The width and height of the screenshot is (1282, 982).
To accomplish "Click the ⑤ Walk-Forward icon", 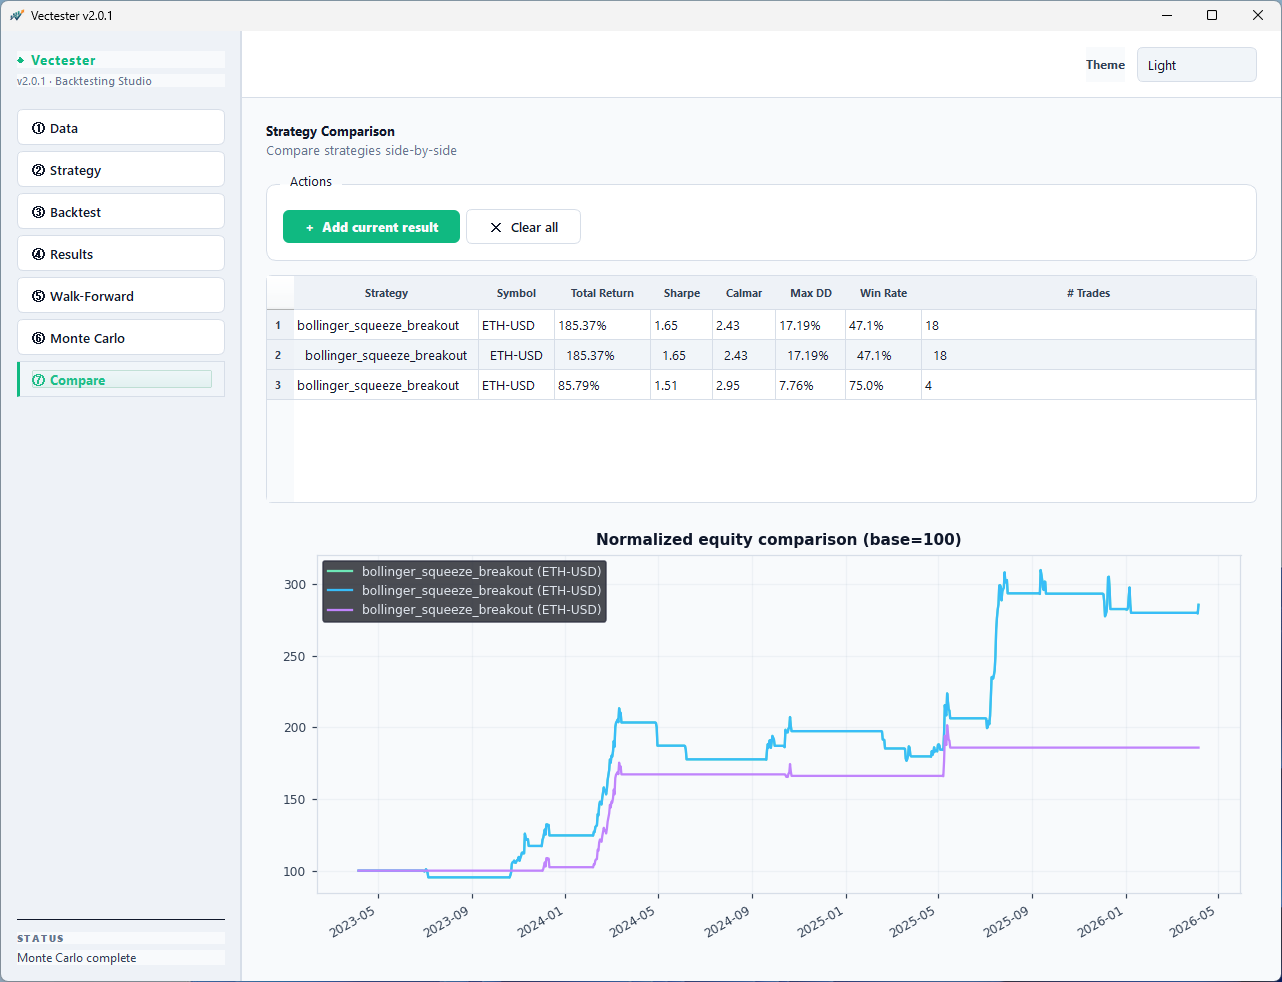I will point(39,295).
